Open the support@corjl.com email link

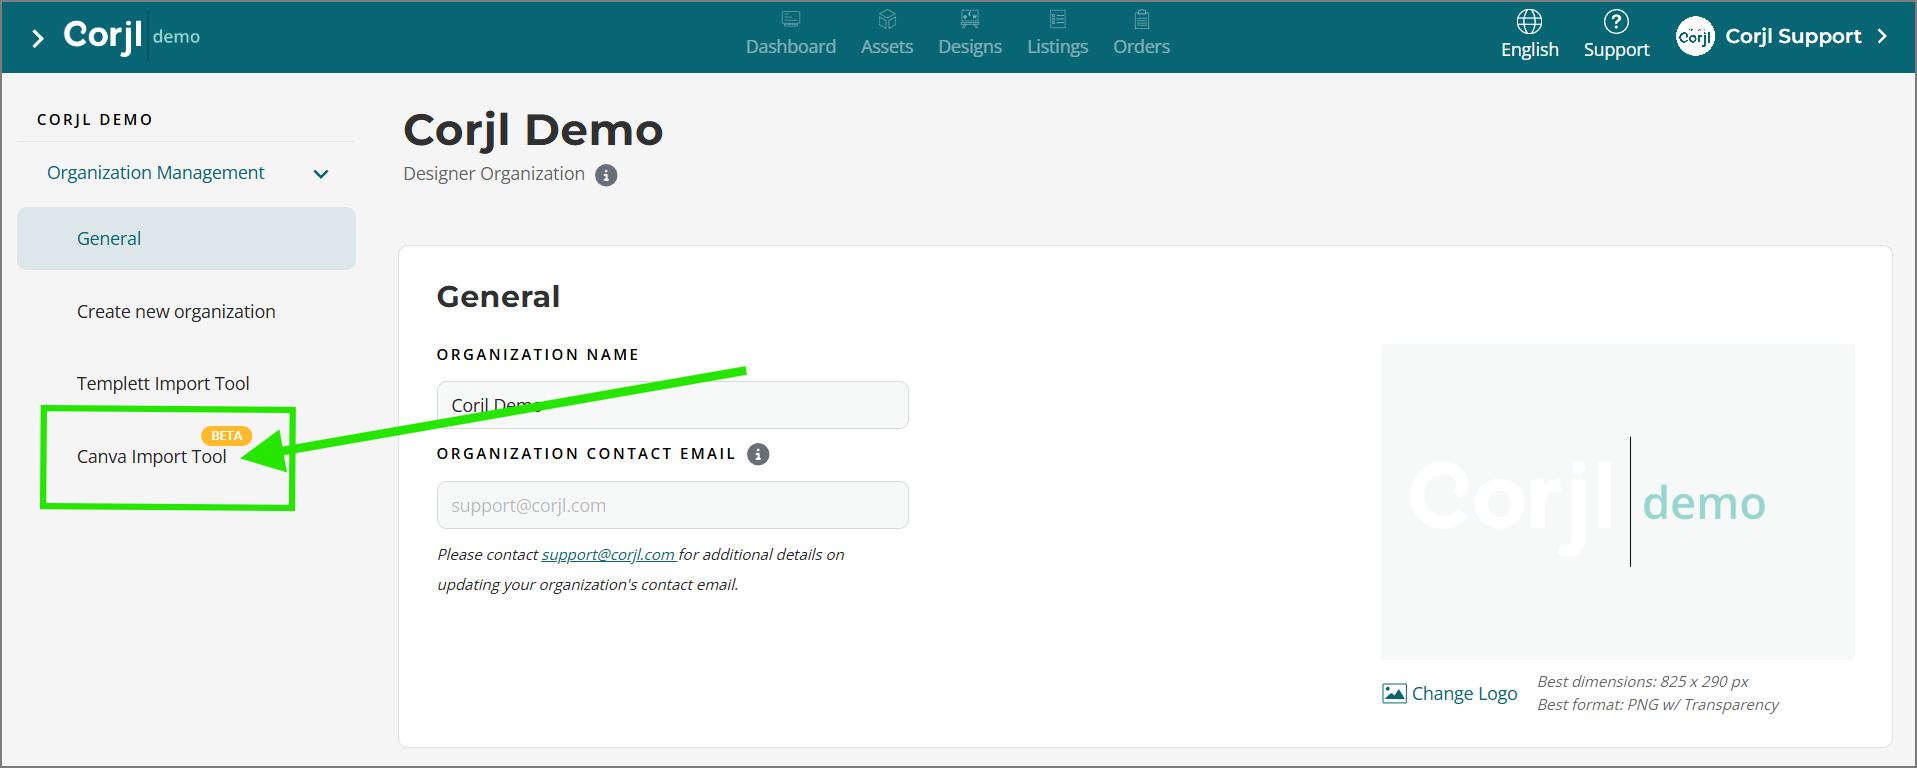608,555
